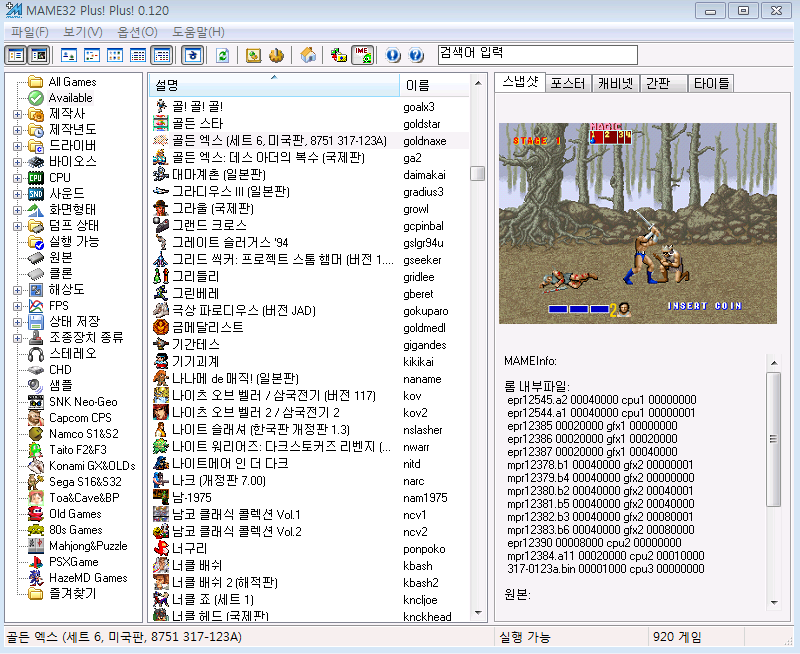Click the game list scroll down arrow
The image size is (800, 654).
[478, 613]
